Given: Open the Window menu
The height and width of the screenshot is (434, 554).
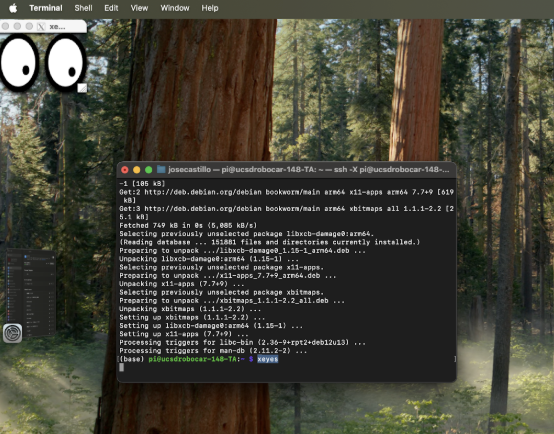Looking at the screenshot, I should pos(175,8).
